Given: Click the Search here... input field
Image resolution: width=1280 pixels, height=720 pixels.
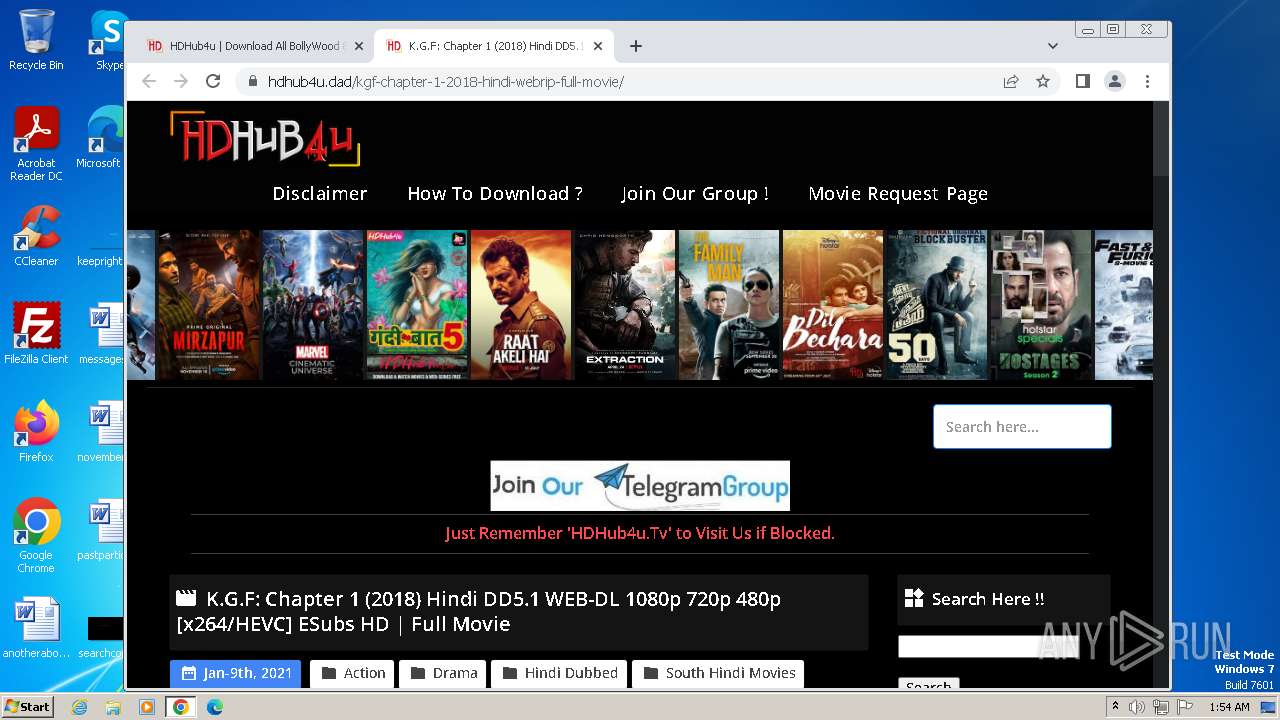Looking at the screenshot, I should pos(1022,427).
